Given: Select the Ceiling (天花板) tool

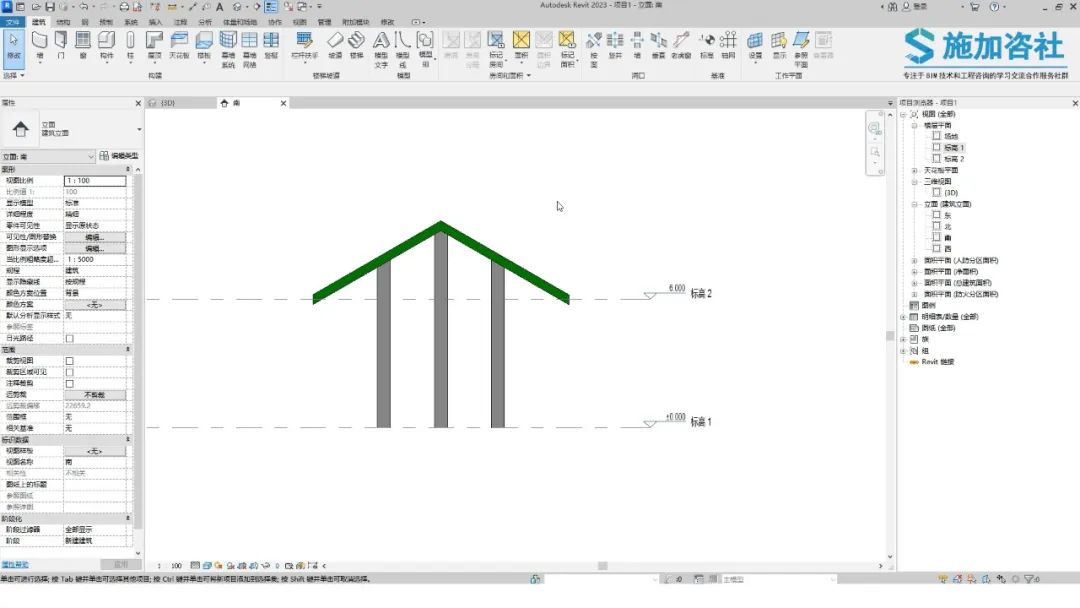Looking at the screenshot, I should click(x=179, y=45).
